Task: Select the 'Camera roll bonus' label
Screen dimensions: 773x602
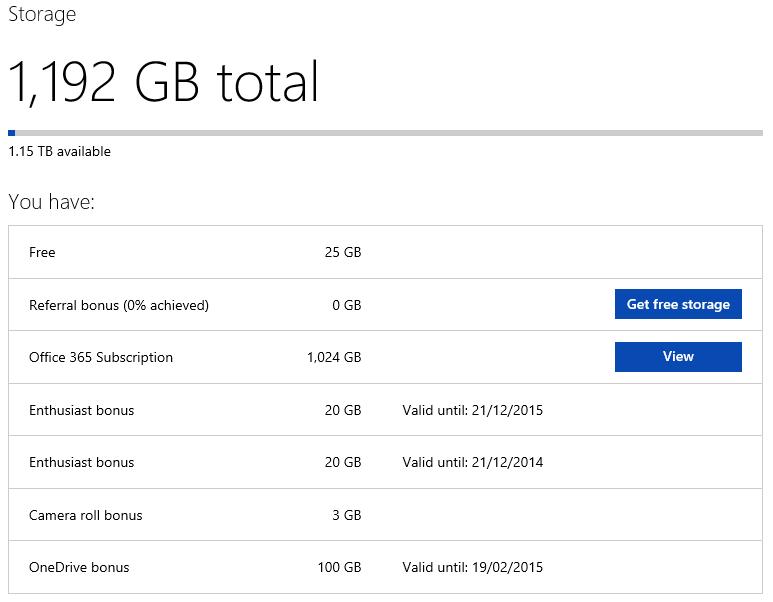Action: tap(86, 515)
